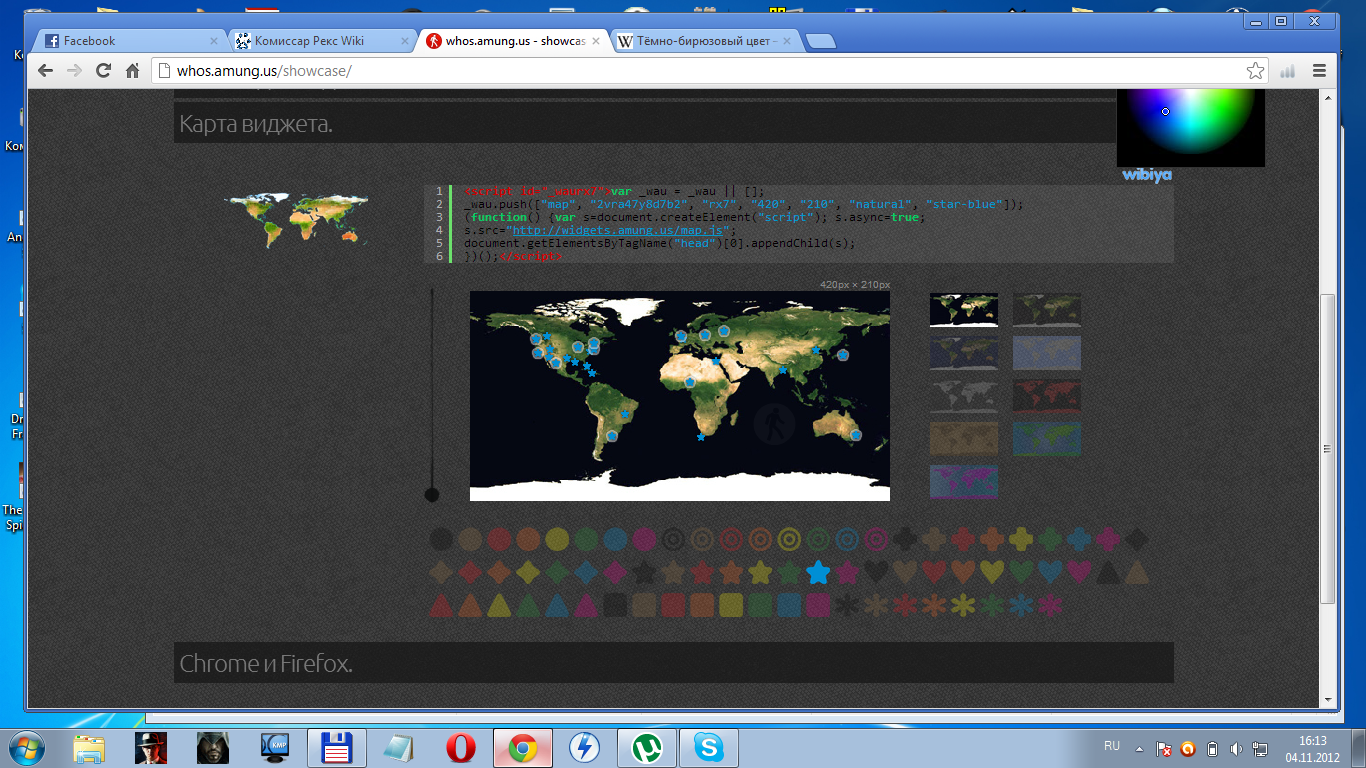
Task: Open the RU language indicator in tray
Action: 1112,746
